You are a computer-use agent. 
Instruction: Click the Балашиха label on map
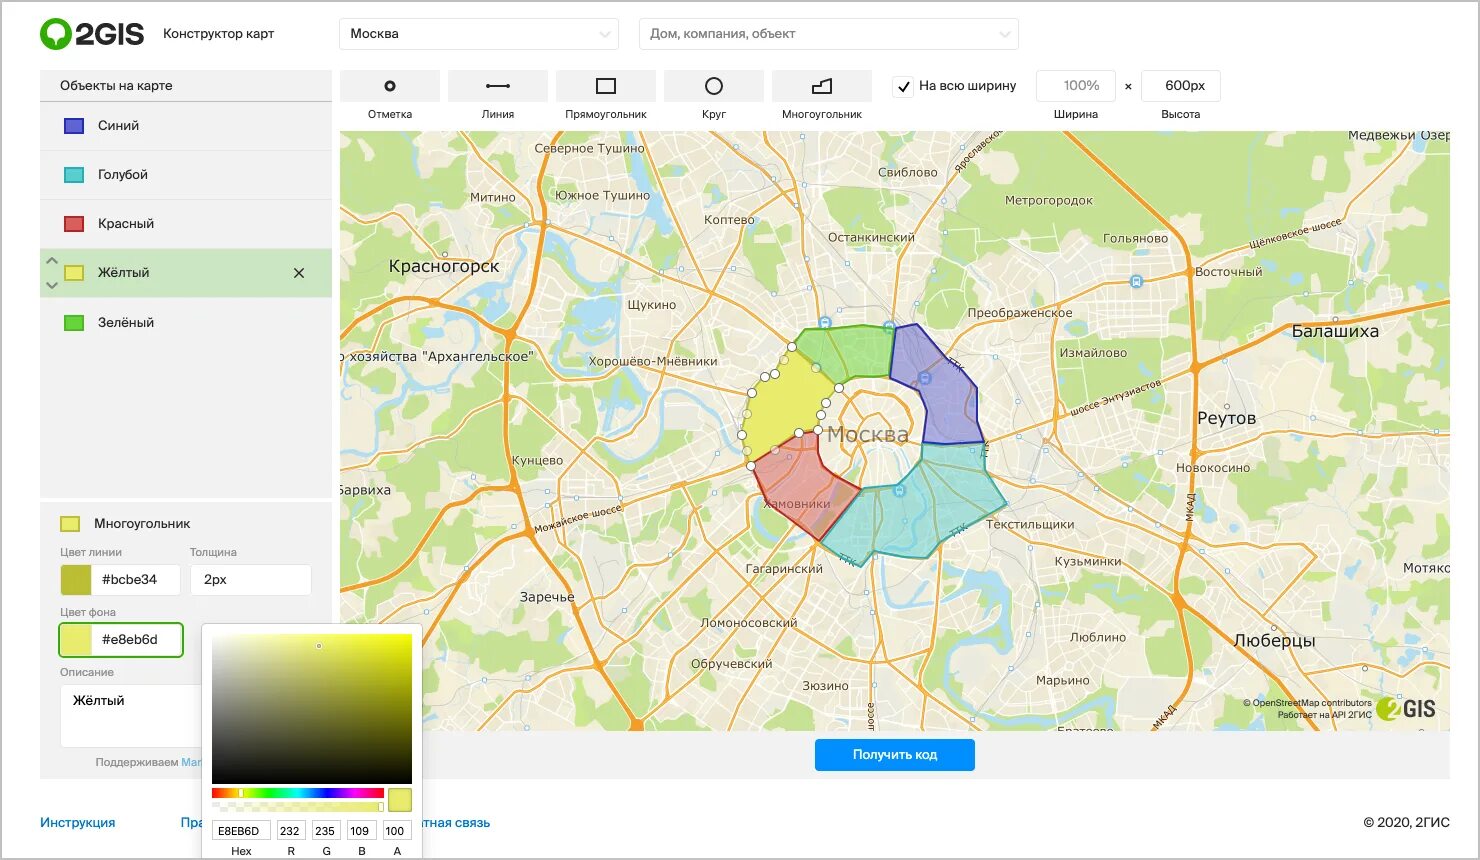[x=1335, y=331]
